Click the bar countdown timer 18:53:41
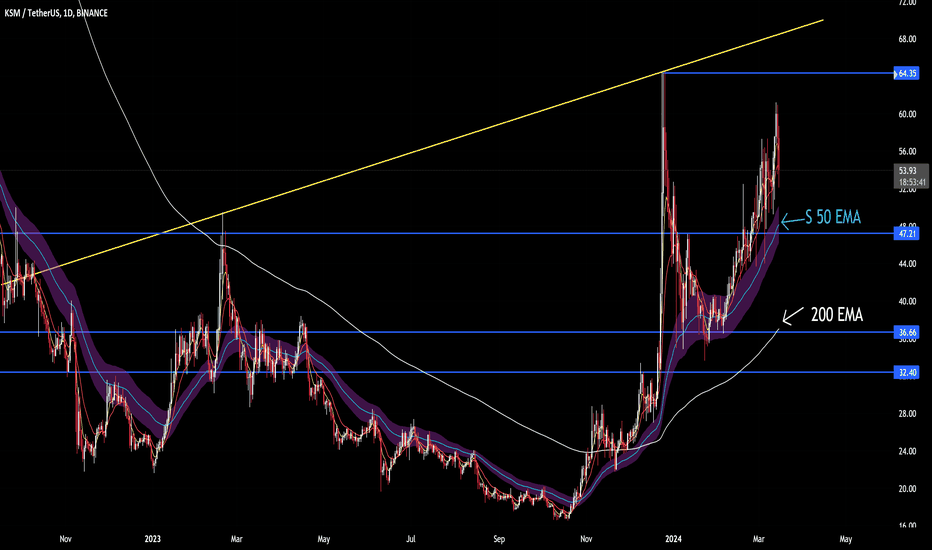932x550 pixels. [912, 182]
